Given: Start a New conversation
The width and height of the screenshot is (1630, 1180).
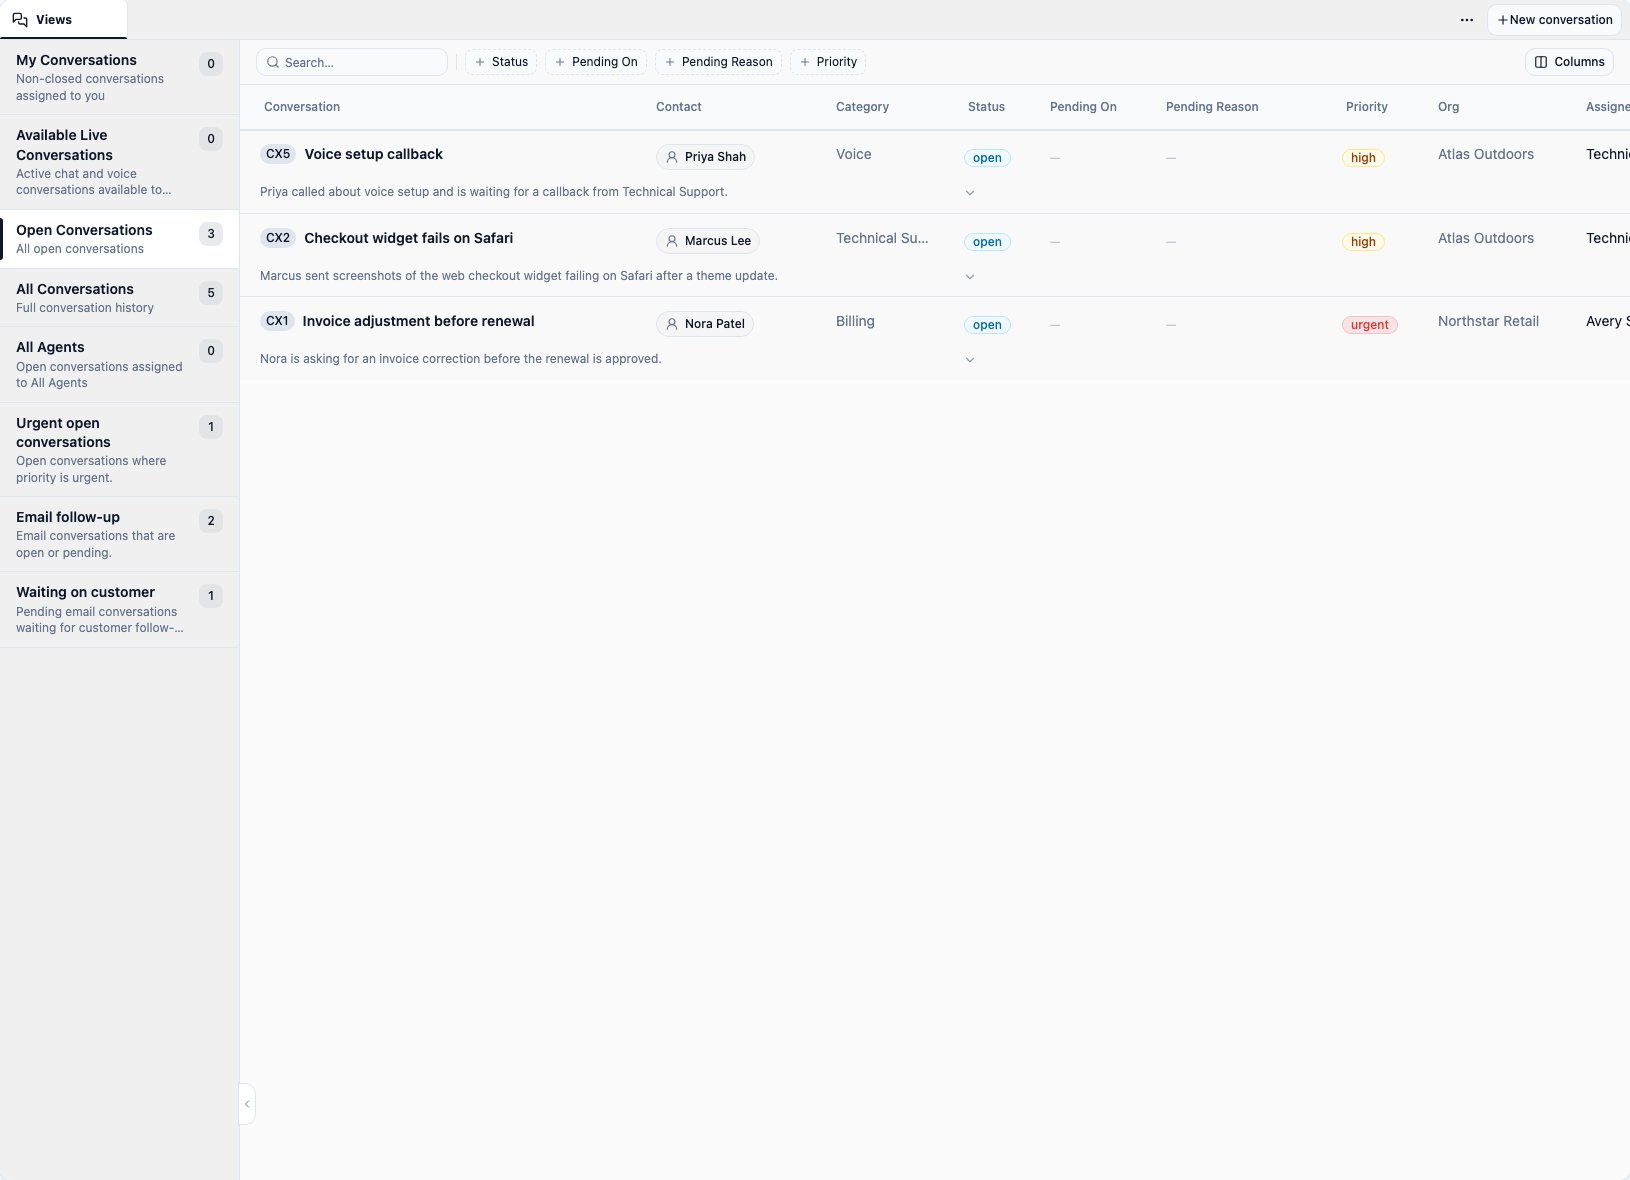Looking at the screenshot, I should point(1554,20).
